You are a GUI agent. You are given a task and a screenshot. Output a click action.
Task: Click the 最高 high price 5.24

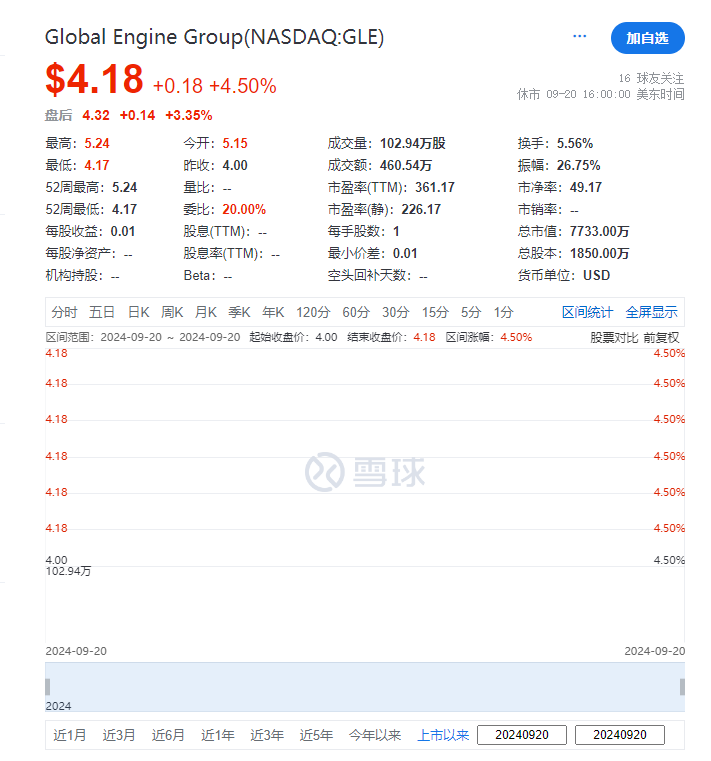pyautogui.click(x=97, y=144)
